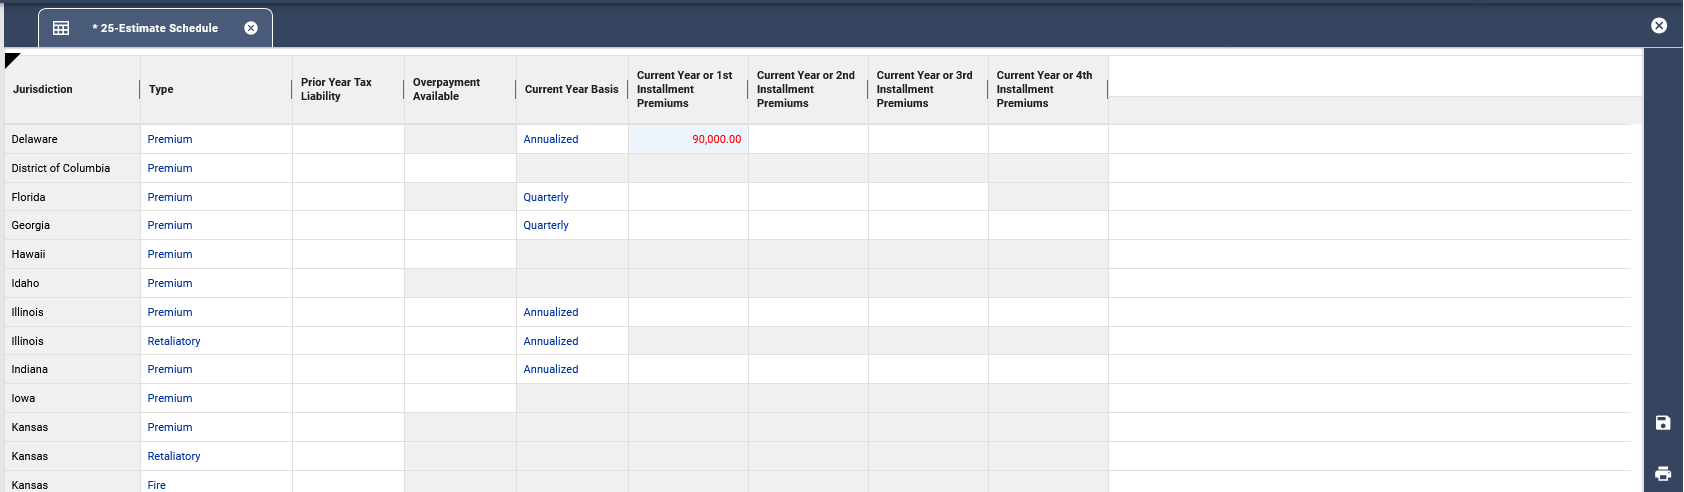Click the Idaho jurisdiction cell

tap(72, 283)
